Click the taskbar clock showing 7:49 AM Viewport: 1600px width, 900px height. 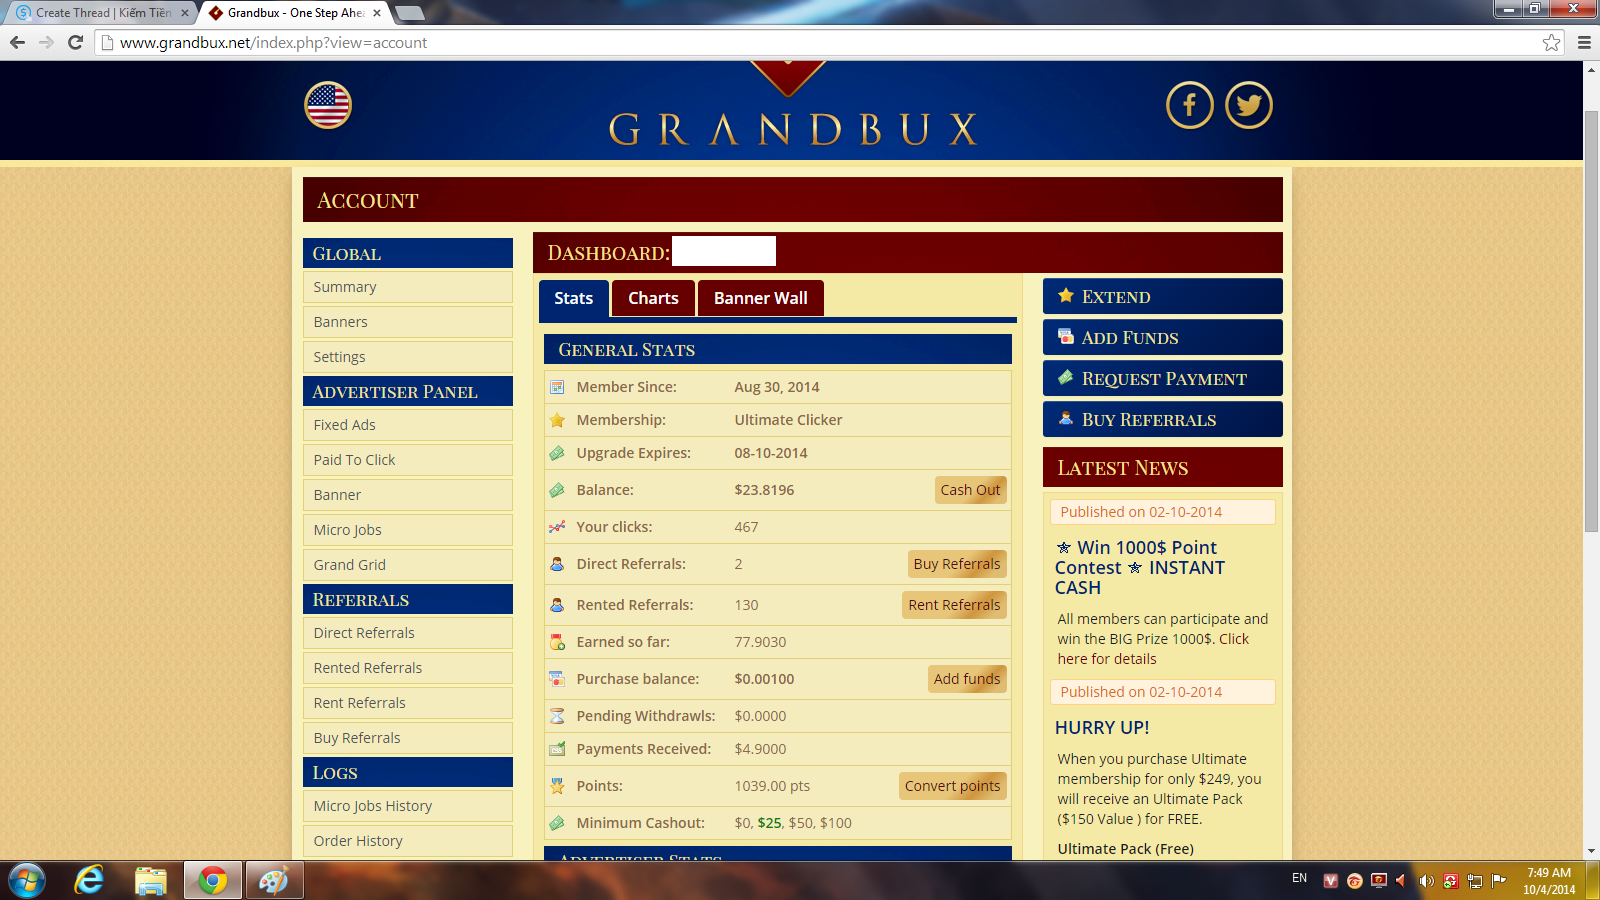[1549, 881]
